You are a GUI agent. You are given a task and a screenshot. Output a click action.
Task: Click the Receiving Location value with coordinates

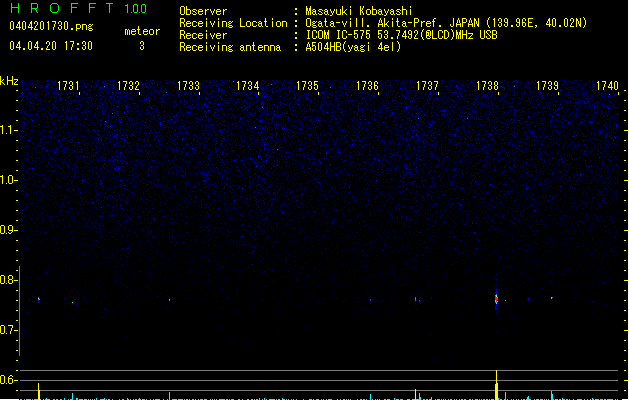tap(446, 23)
